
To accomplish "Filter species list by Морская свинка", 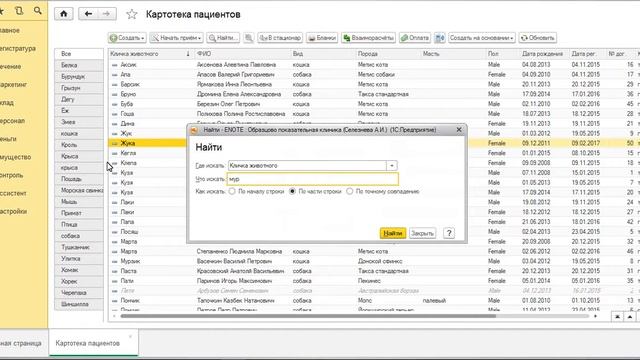I will (79, 190).
